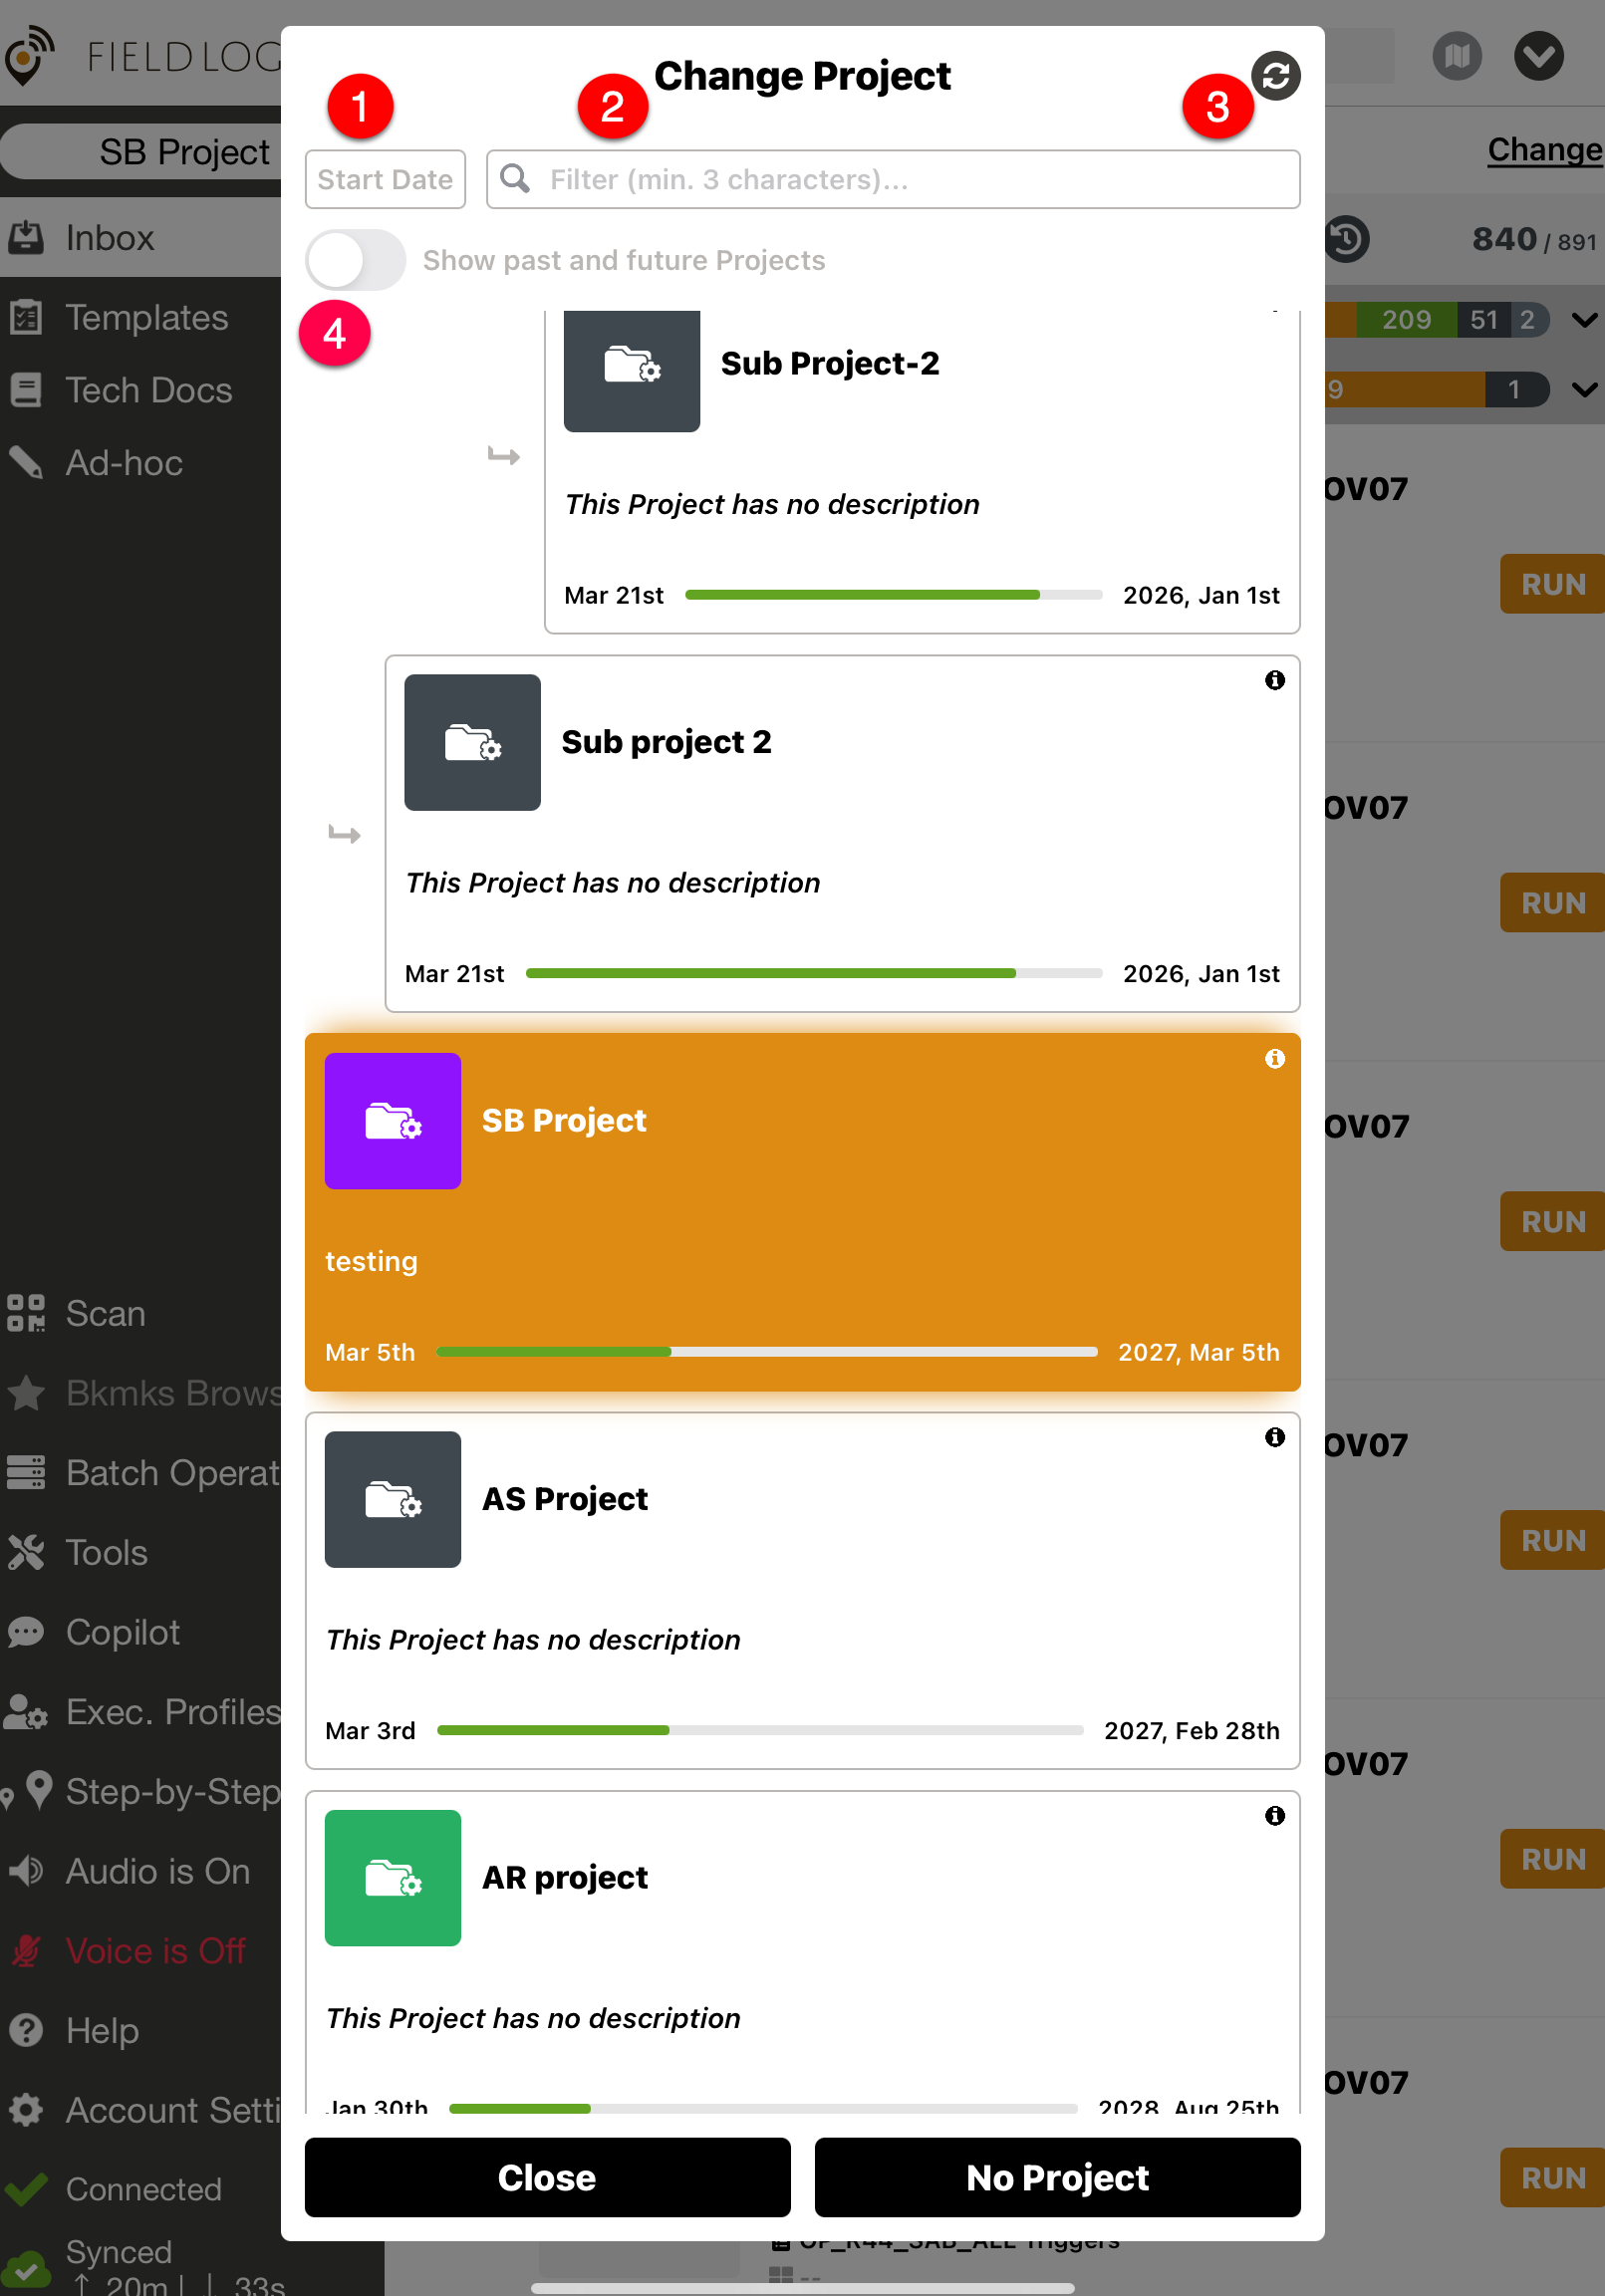This screenshot has width=1605, height=2296.
Task: Click the purple SB Project folder icon
Action: tap(392, 1121)
